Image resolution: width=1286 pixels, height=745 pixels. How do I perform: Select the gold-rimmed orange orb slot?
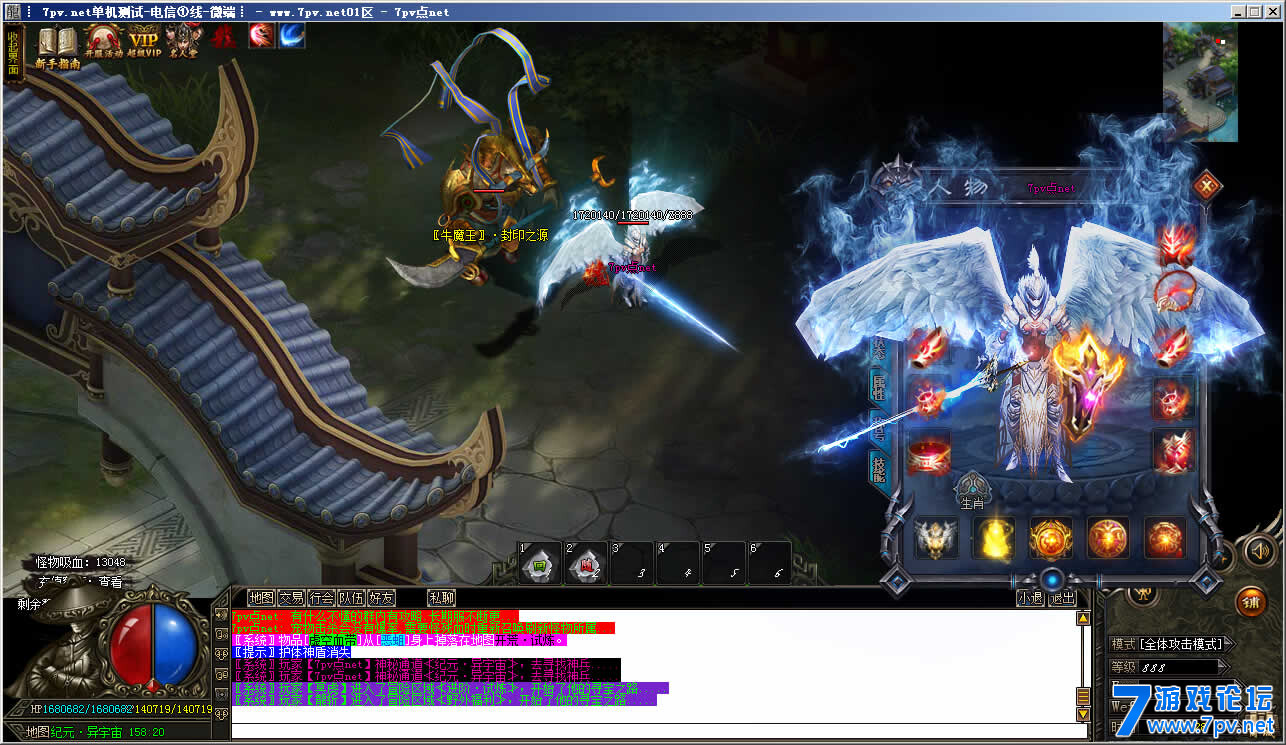pos(1051,538)
